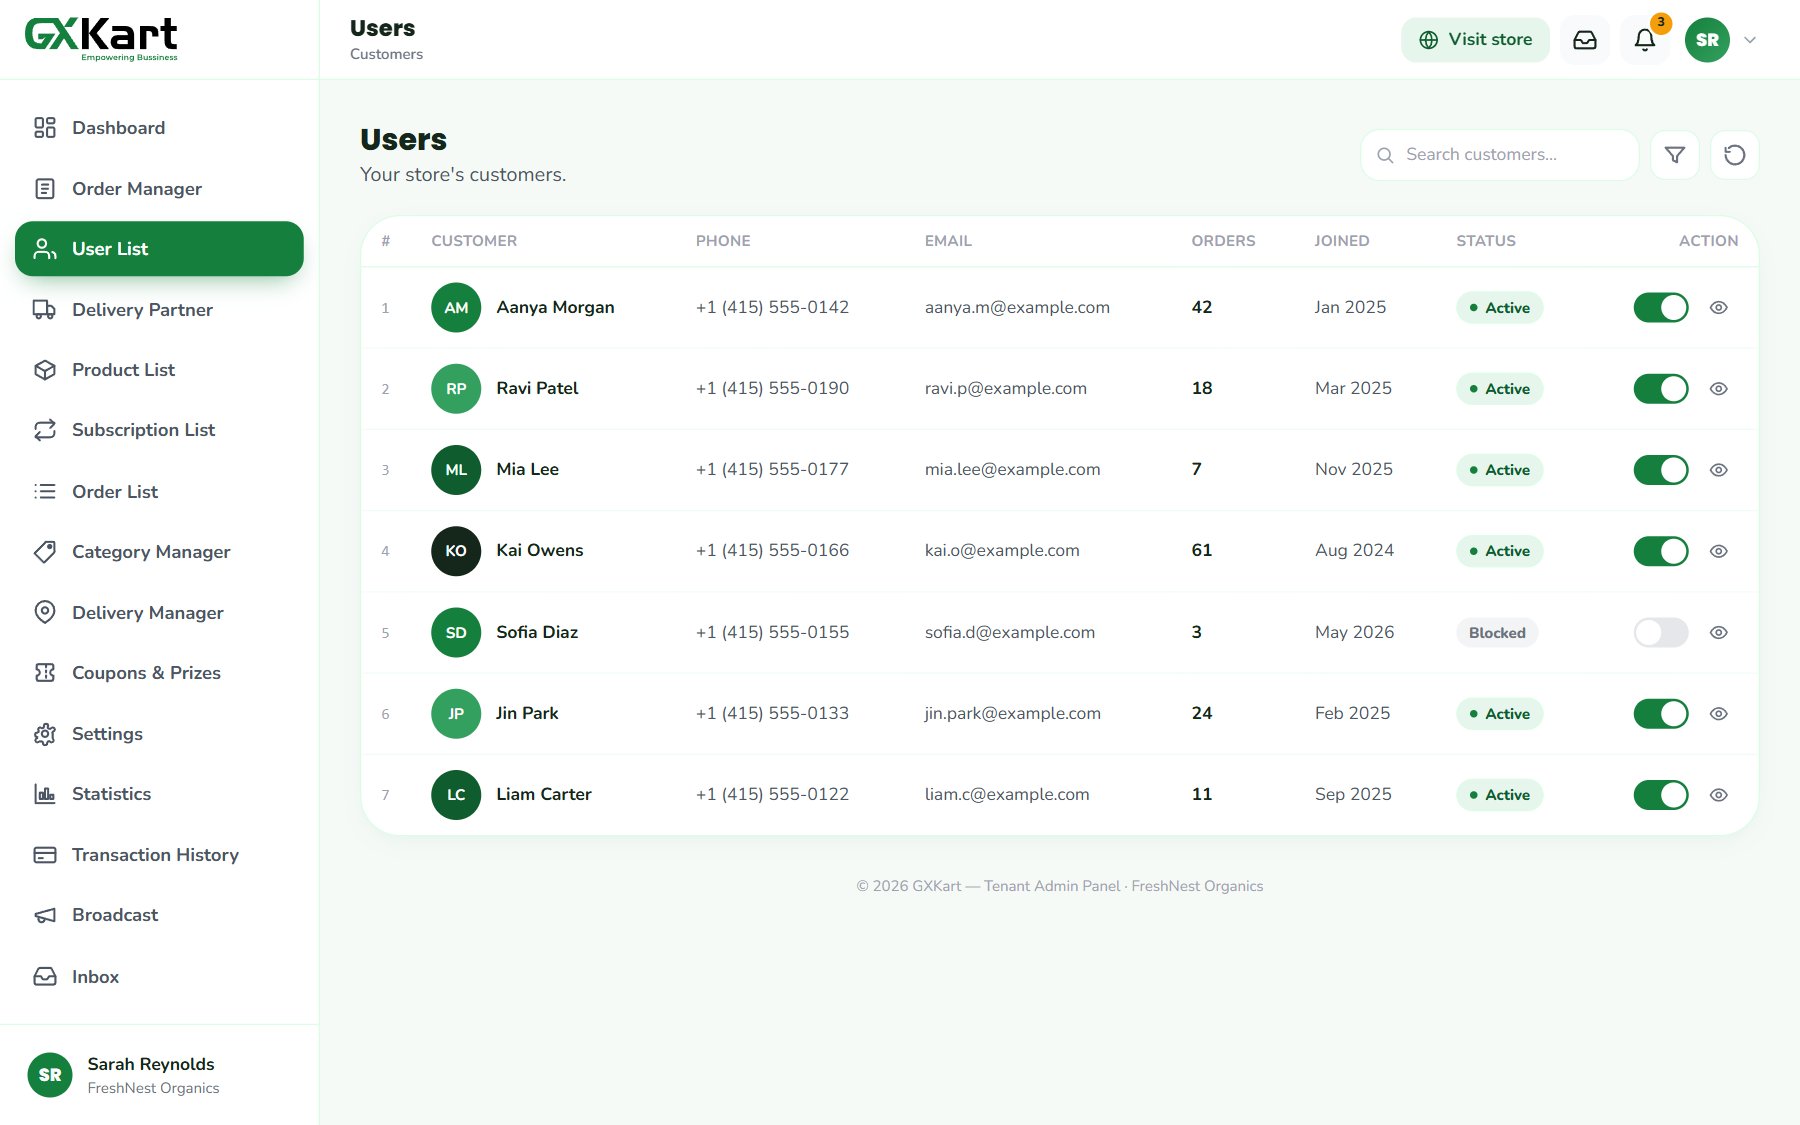This screenshot has height=1125, width=1800.
Task: Go to Order Manager
Action: coord(159,189)
